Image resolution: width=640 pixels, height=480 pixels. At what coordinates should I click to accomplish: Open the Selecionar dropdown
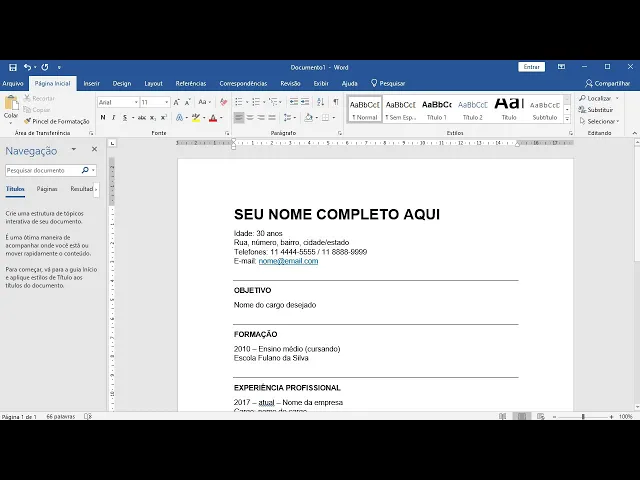[x=599, y=121]
